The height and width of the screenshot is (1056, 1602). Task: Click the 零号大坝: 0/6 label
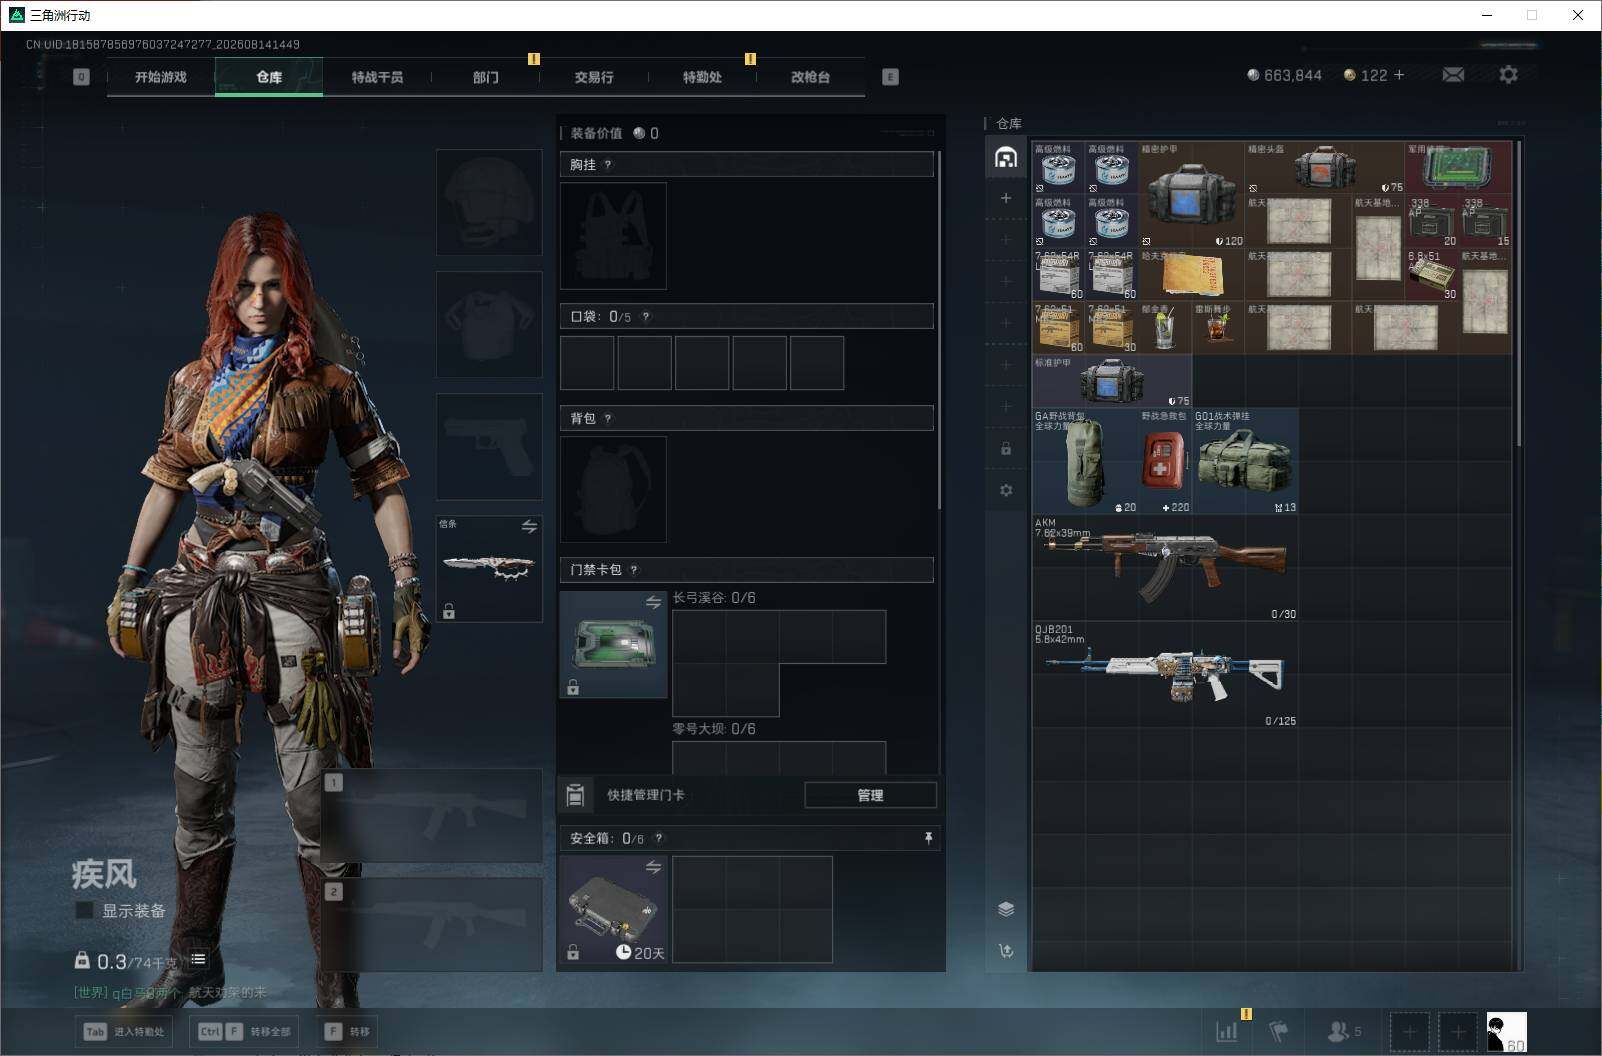714,729
